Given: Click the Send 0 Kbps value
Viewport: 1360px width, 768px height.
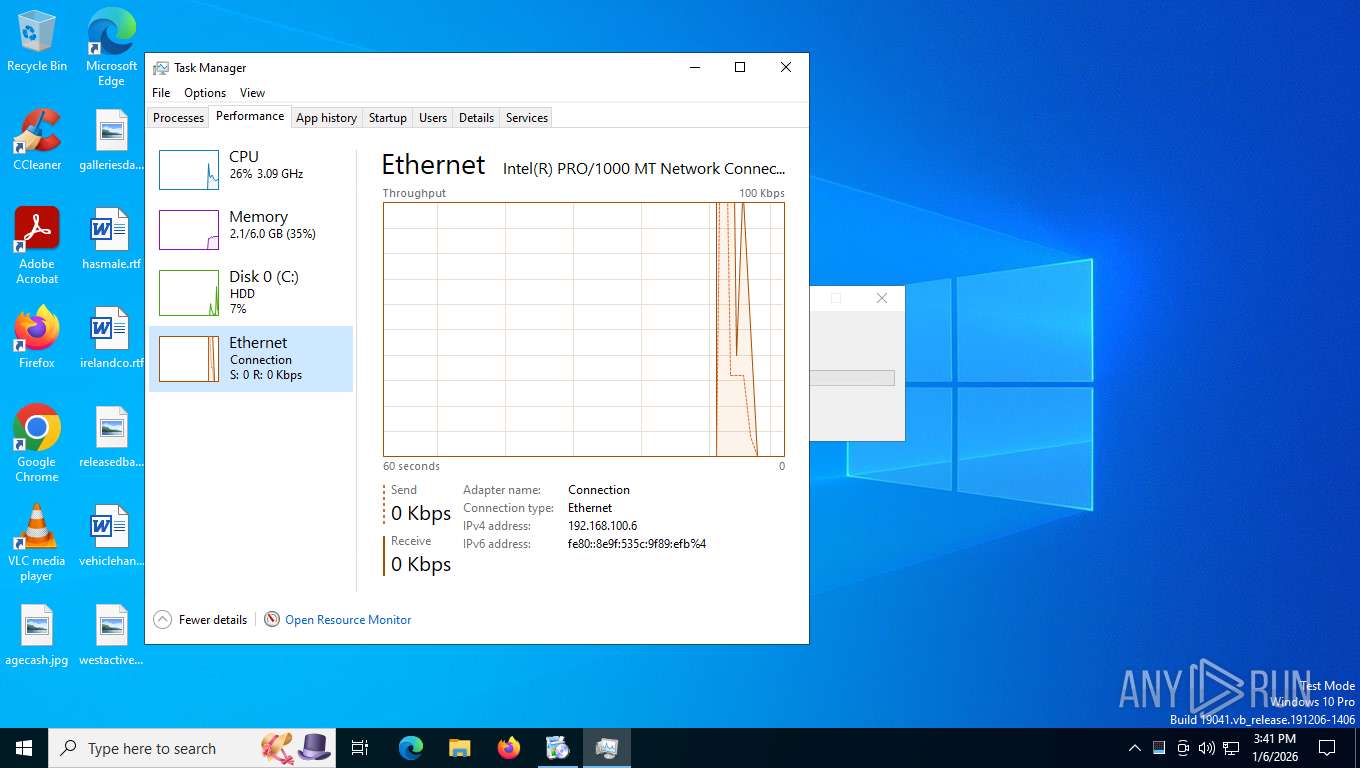Looking at the screenshot, I should point(421,513).
